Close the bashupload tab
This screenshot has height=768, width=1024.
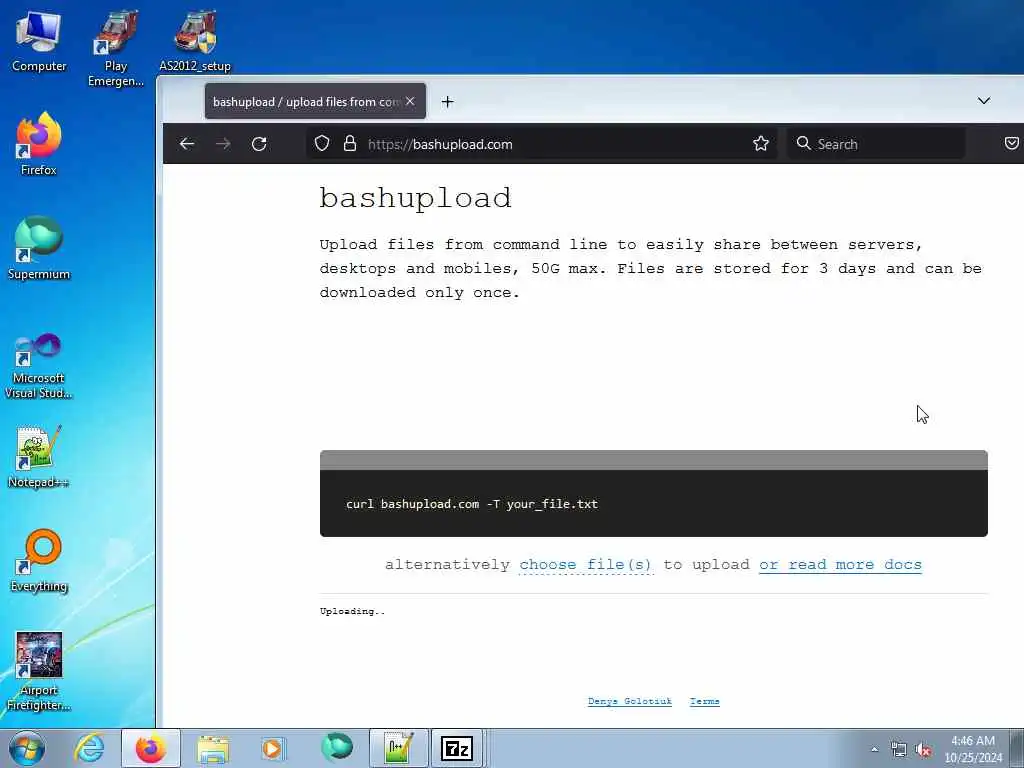coord(410,101)
